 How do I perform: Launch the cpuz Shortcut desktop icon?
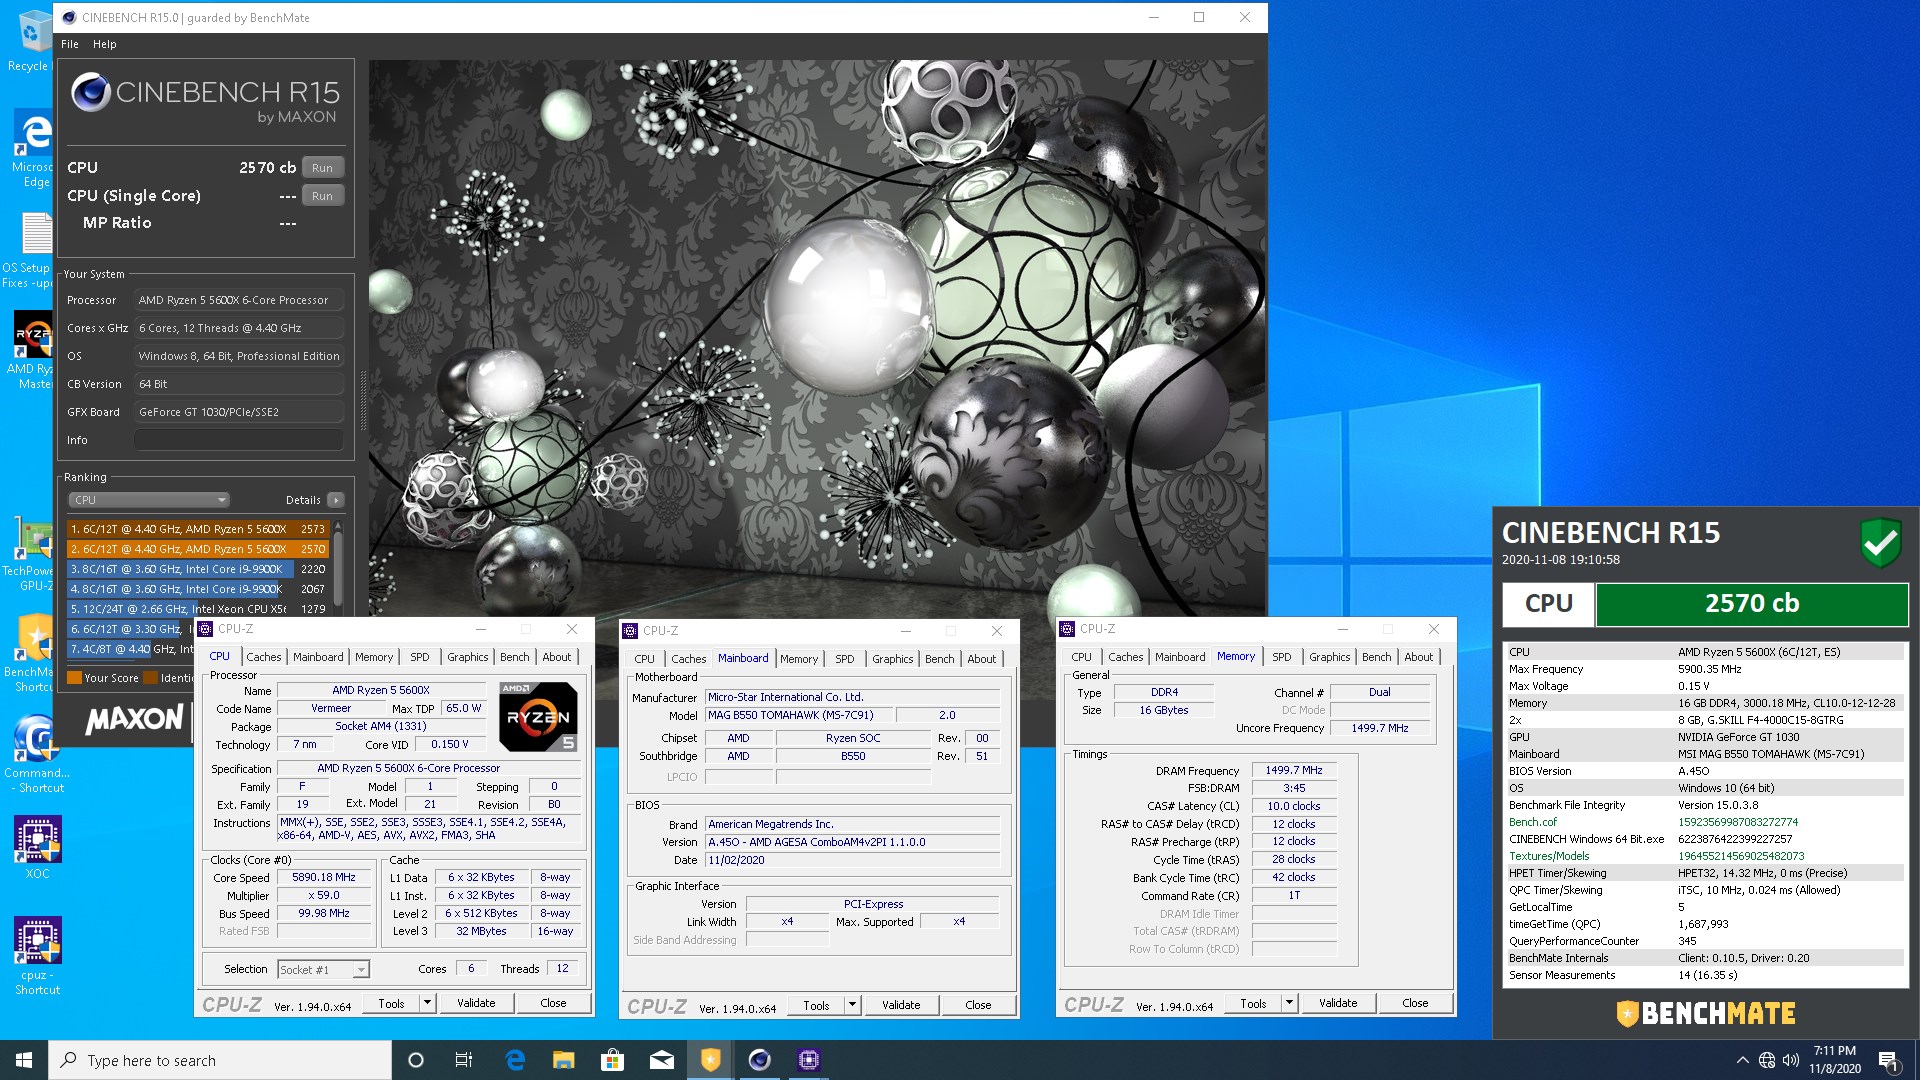[37, 955]
